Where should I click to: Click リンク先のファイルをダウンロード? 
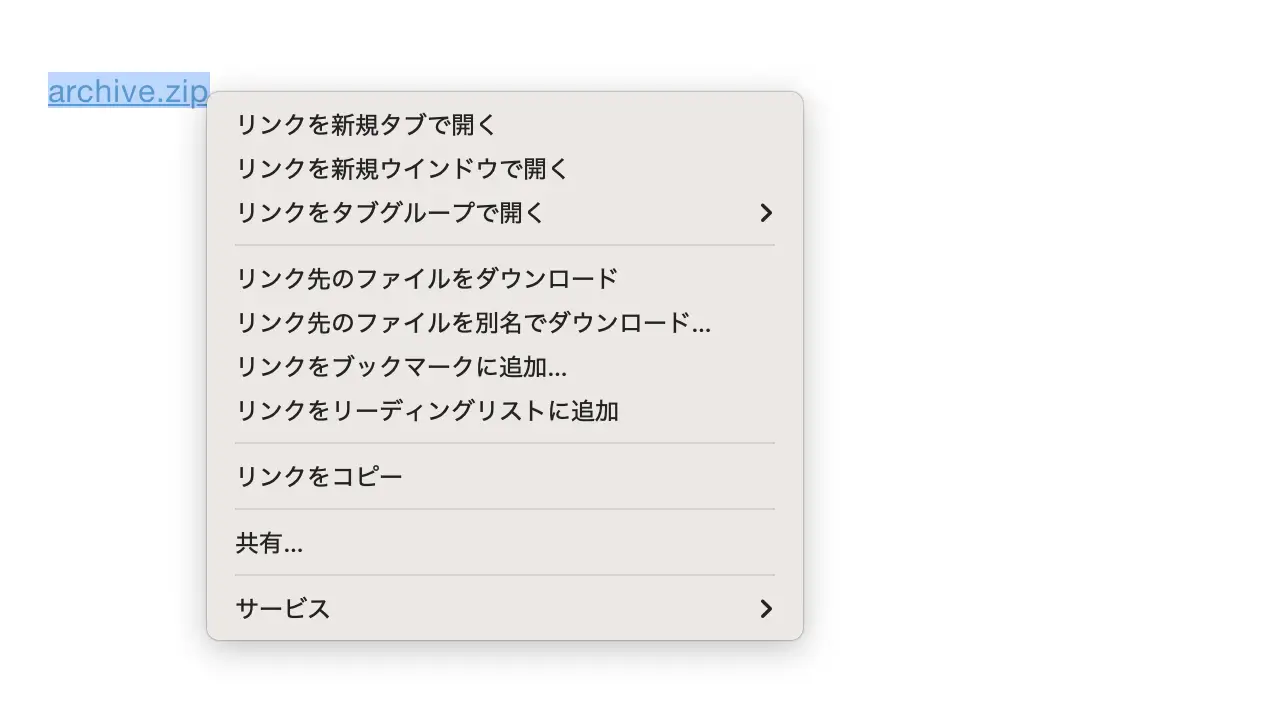pos(427,279)
